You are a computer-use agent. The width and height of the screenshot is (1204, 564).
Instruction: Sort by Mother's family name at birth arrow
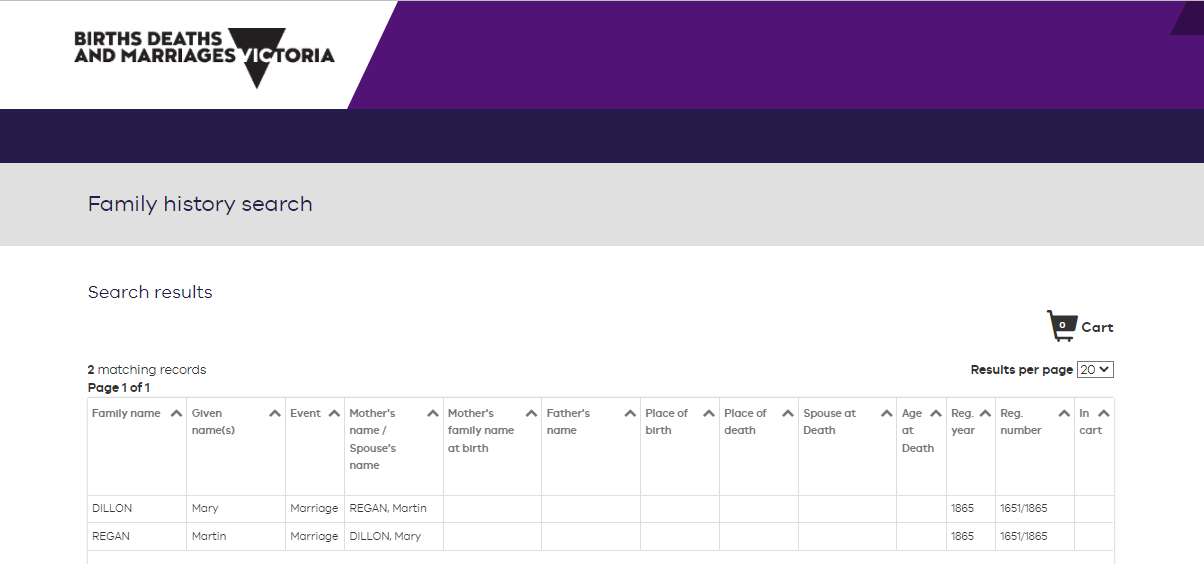pyautogui.click(x=531, y=414)
